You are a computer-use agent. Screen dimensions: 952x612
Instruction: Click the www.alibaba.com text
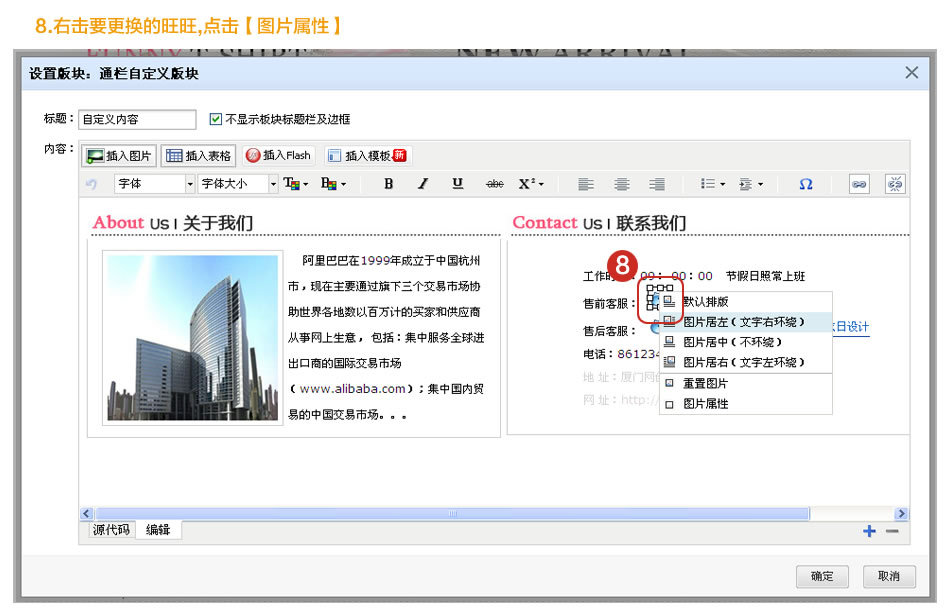(352, 389)
